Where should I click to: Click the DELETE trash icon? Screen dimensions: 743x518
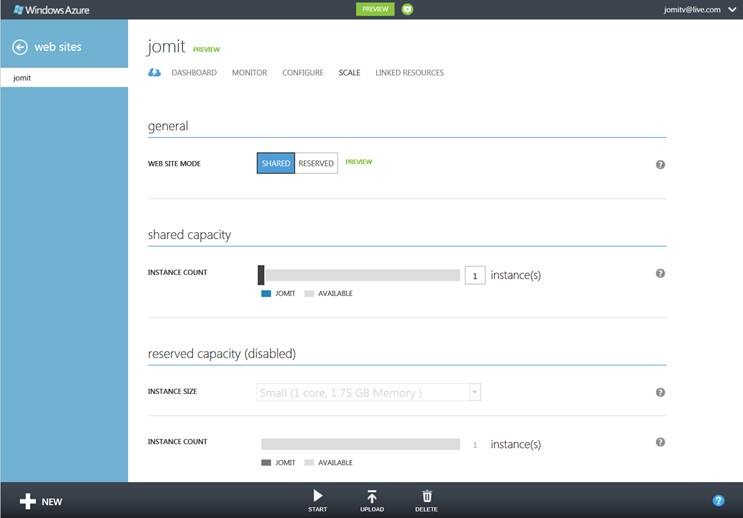click(426, 500)
